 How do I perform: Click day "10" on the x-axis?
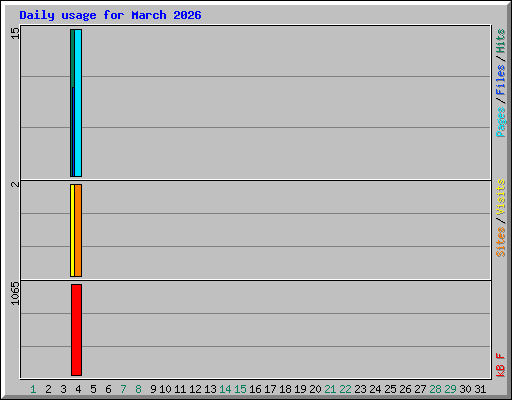click(x=165, y=389)
